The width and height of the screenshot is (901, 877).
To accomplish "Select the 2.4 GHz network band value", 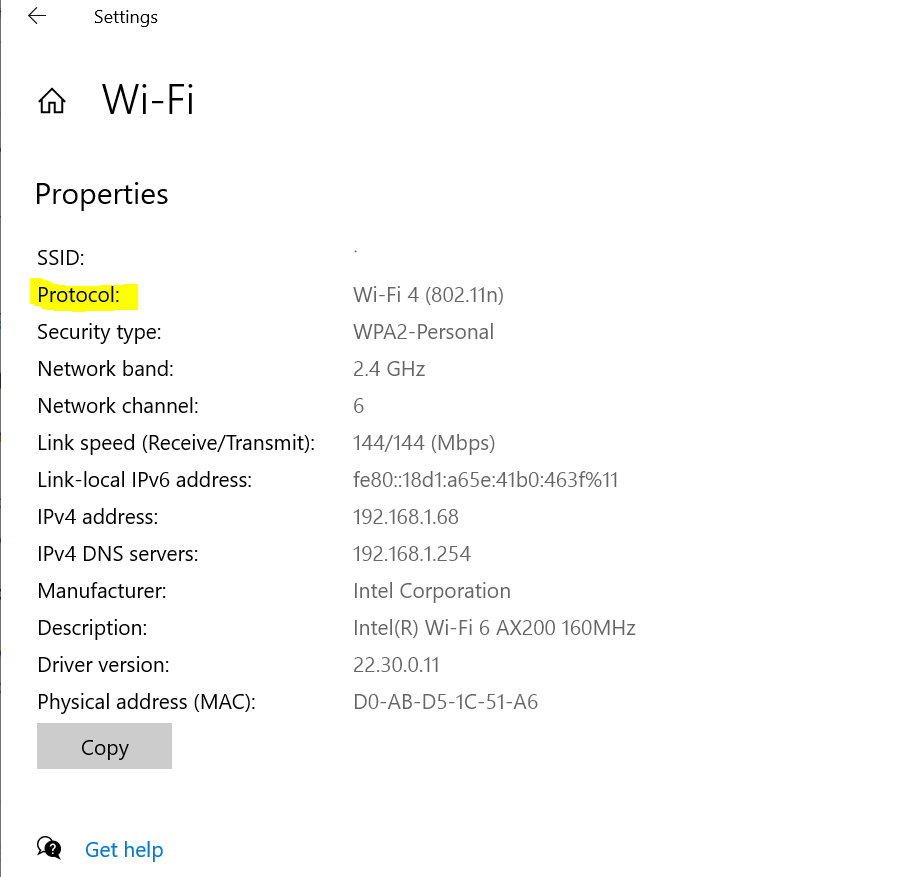I will [389, 369].
